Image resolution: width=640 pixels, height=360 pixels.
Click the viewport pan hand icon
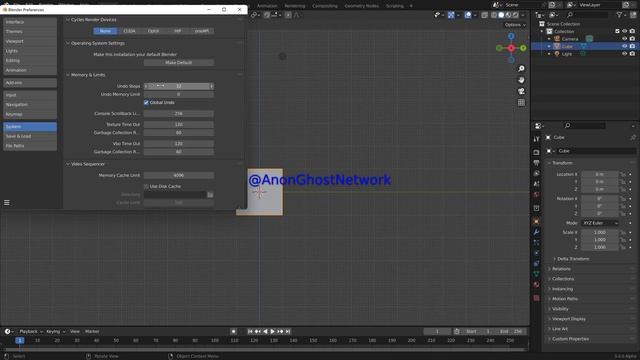521,80
